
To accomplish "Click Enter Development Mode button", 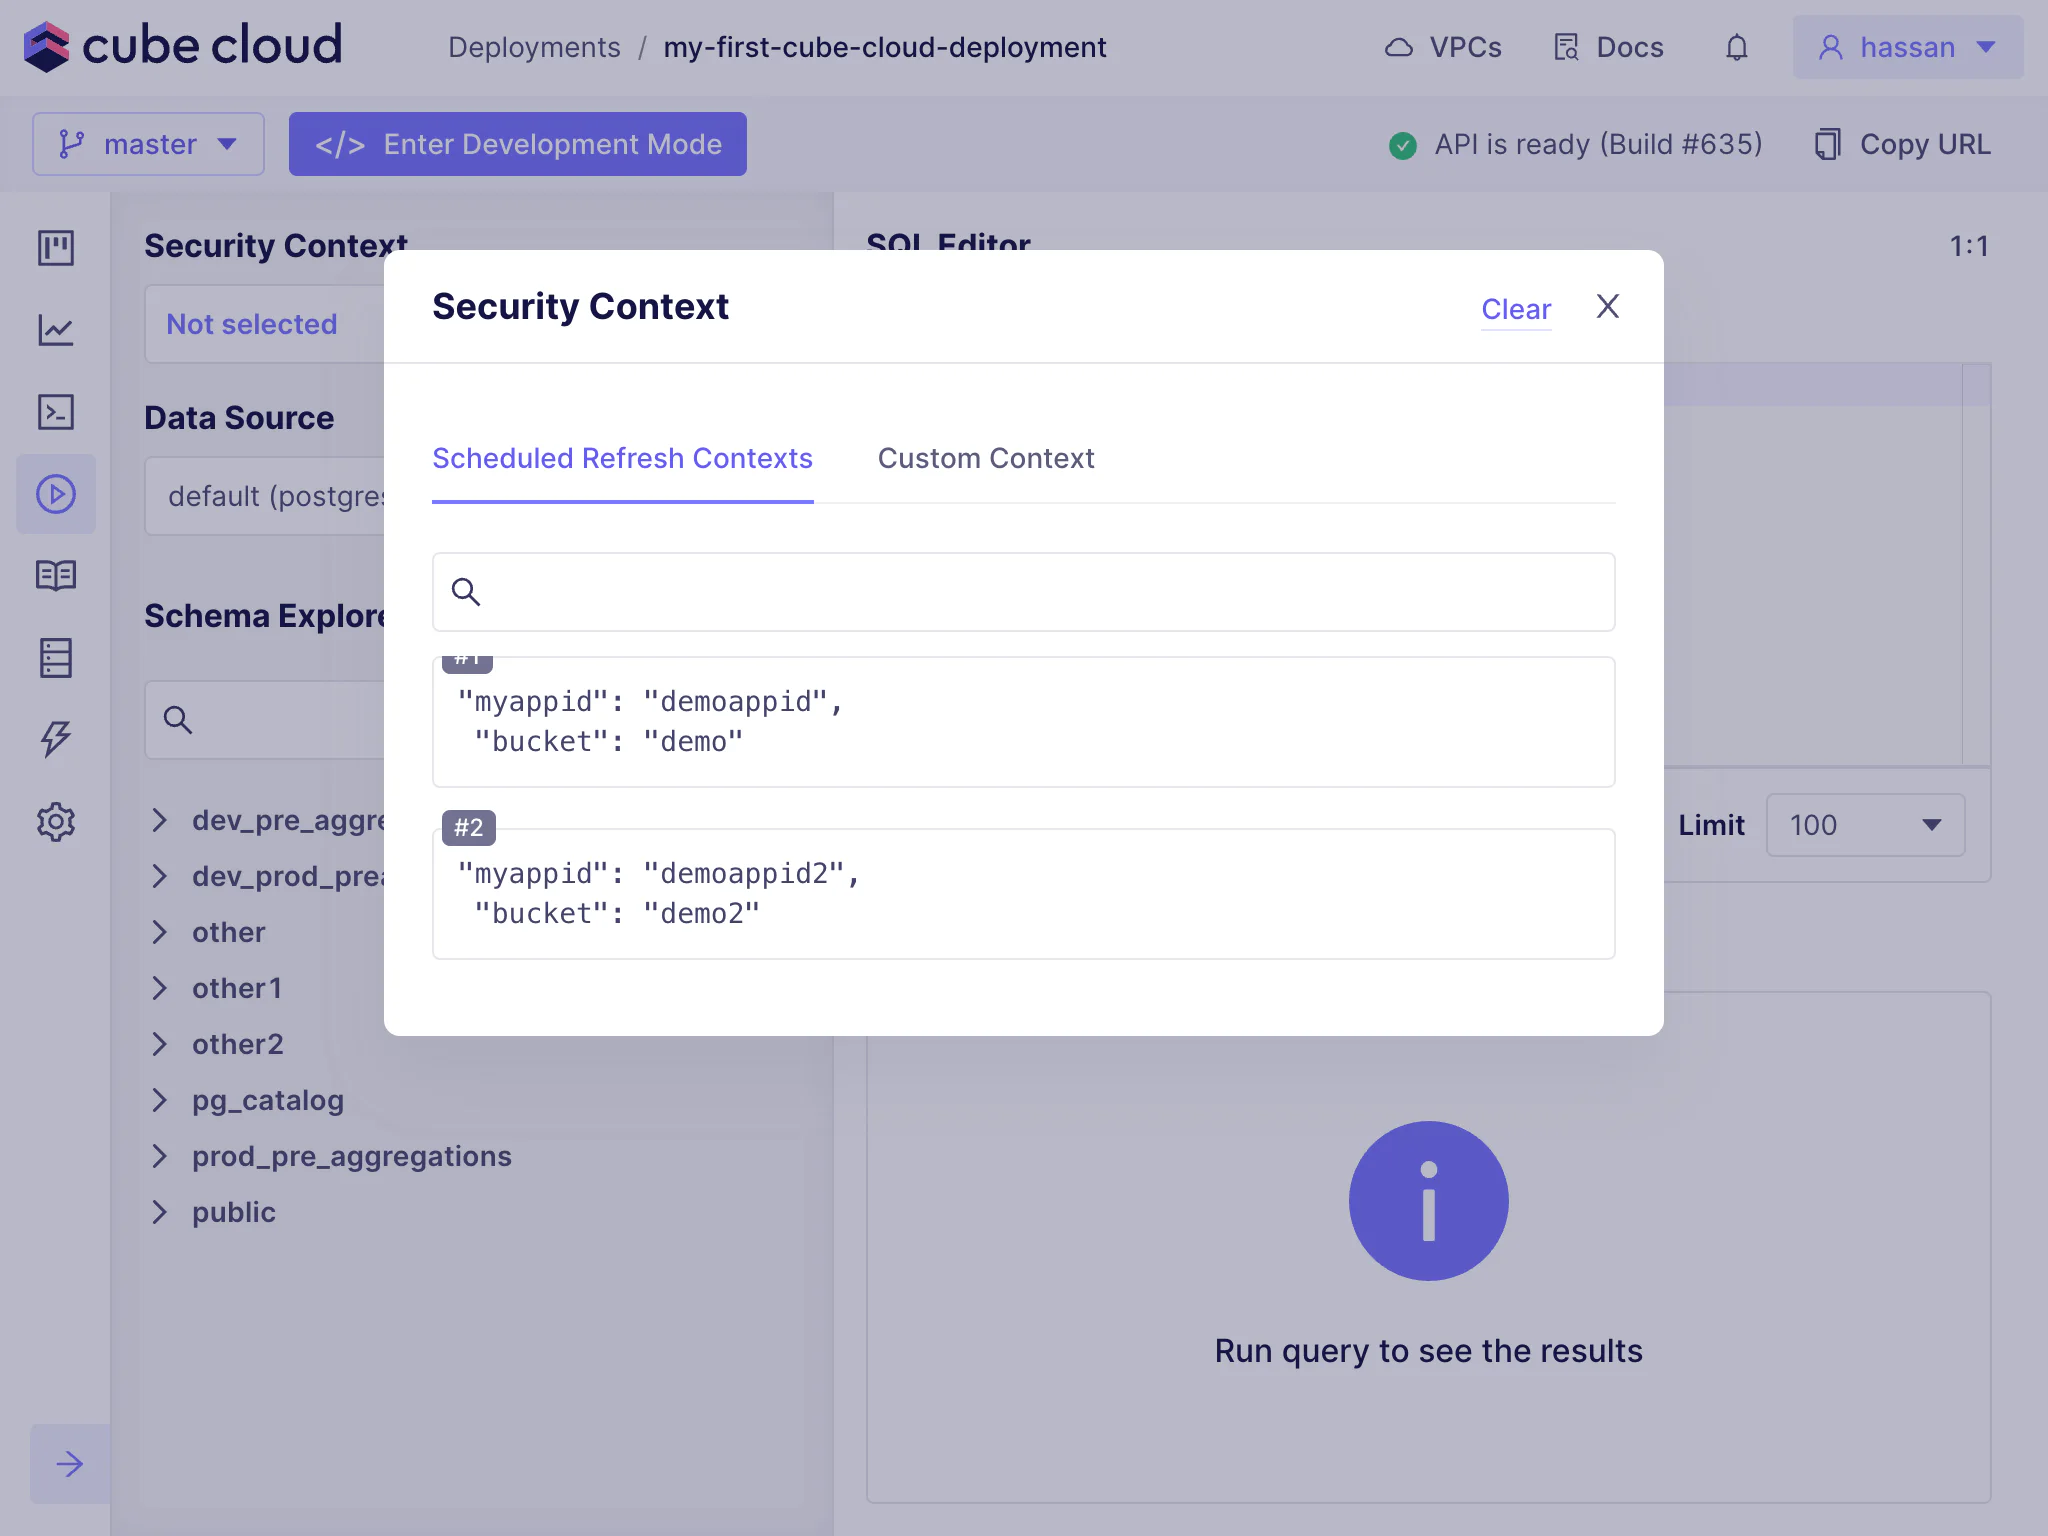I will (518, 144).
